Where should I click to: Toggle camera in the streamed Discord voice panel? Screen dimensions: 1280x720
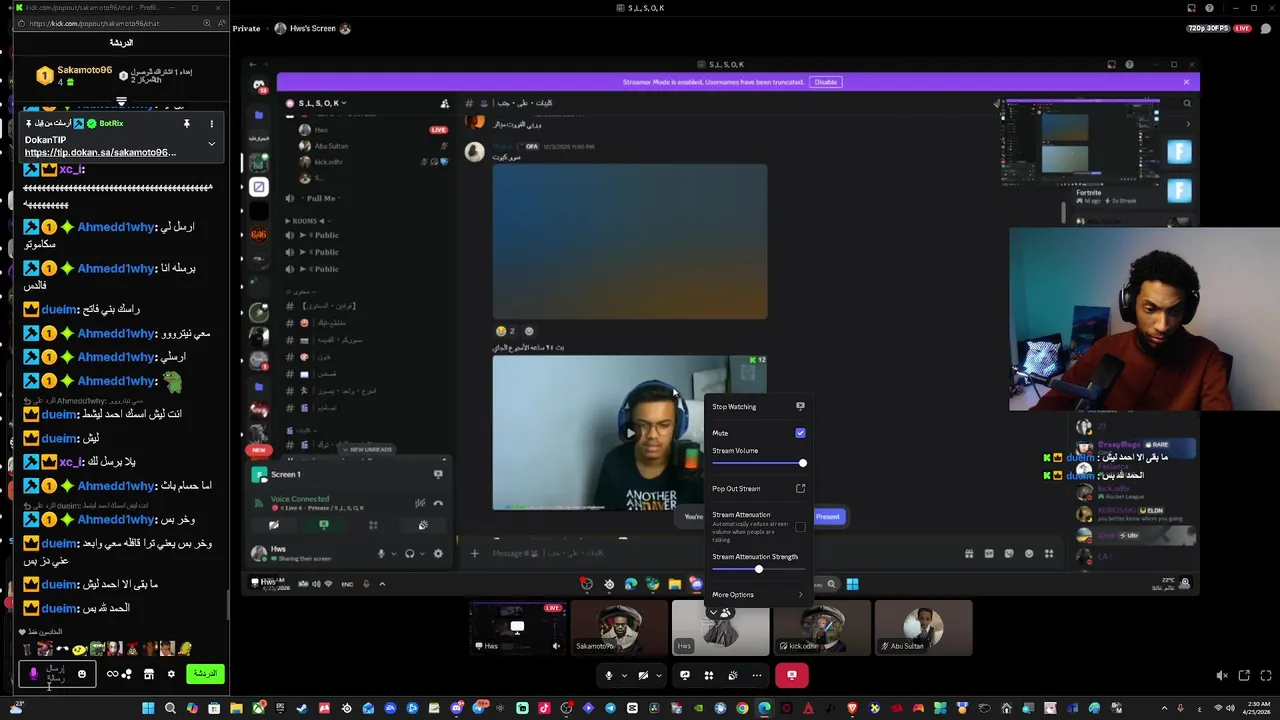click(274, 525)
